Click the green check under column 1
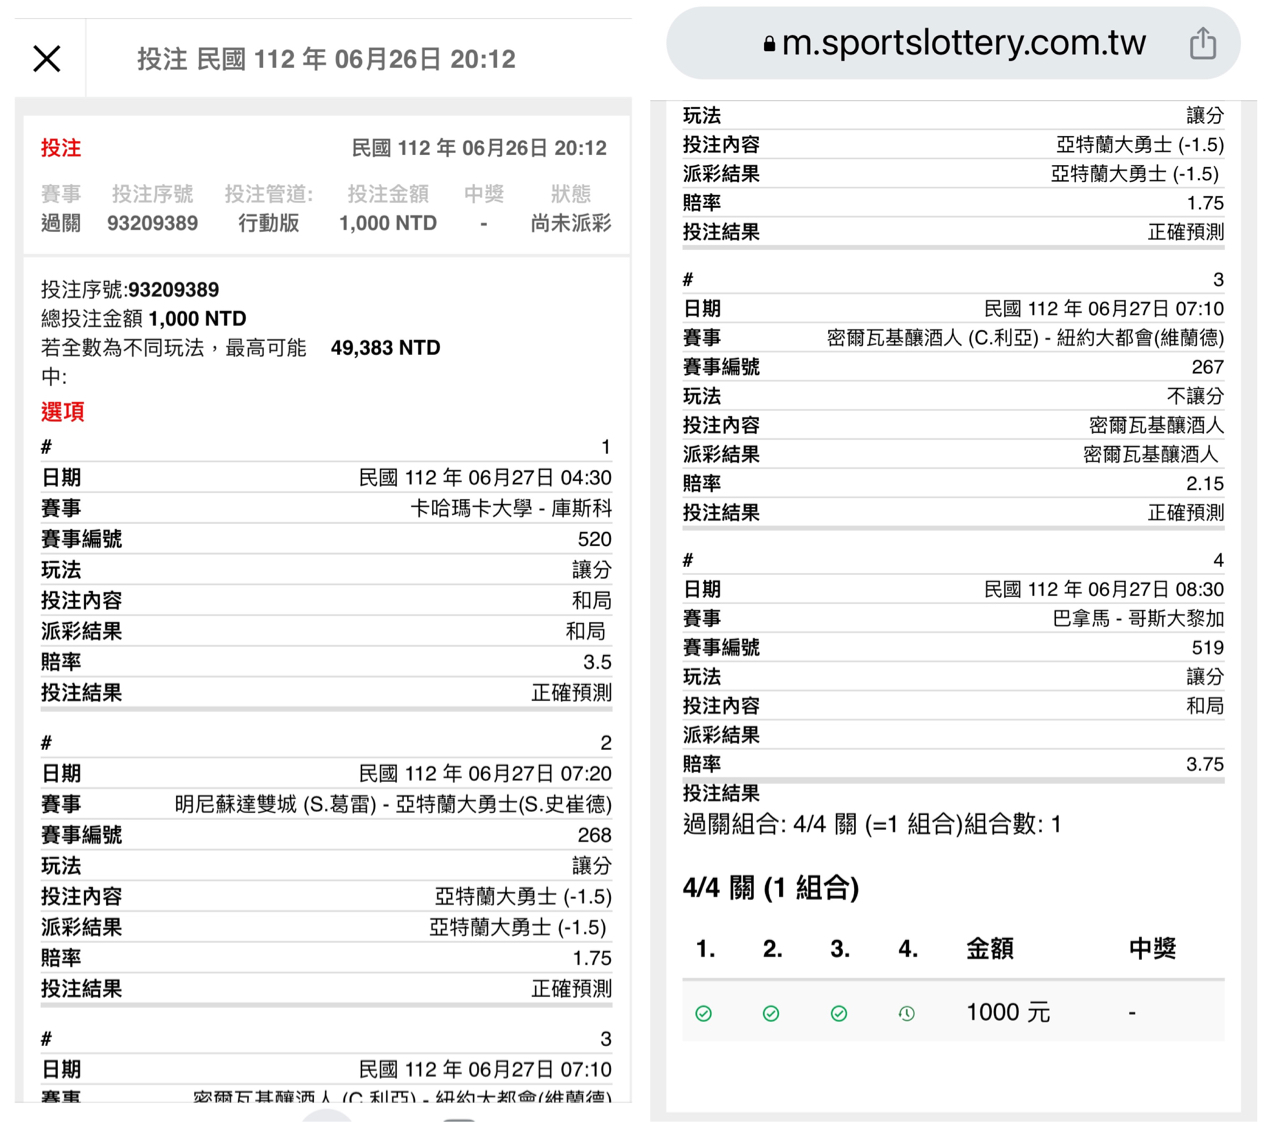Viewport: 1280px width, 1122px height. point(704,1013)
